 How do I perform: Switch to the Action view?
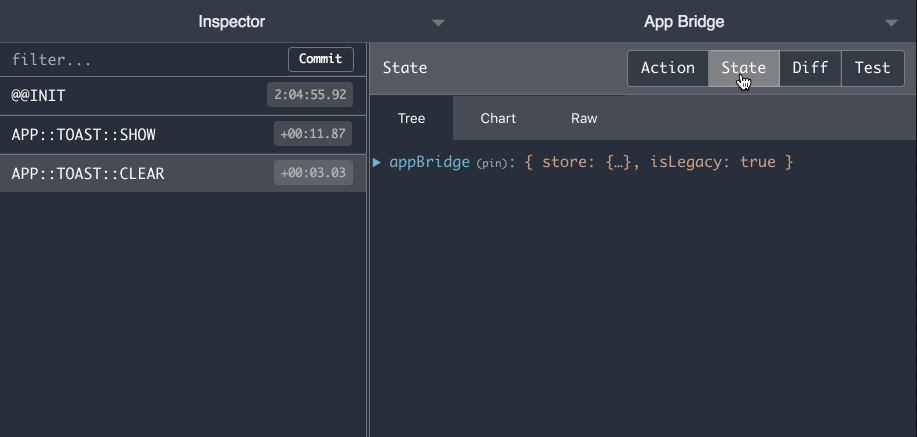point(668,68)
